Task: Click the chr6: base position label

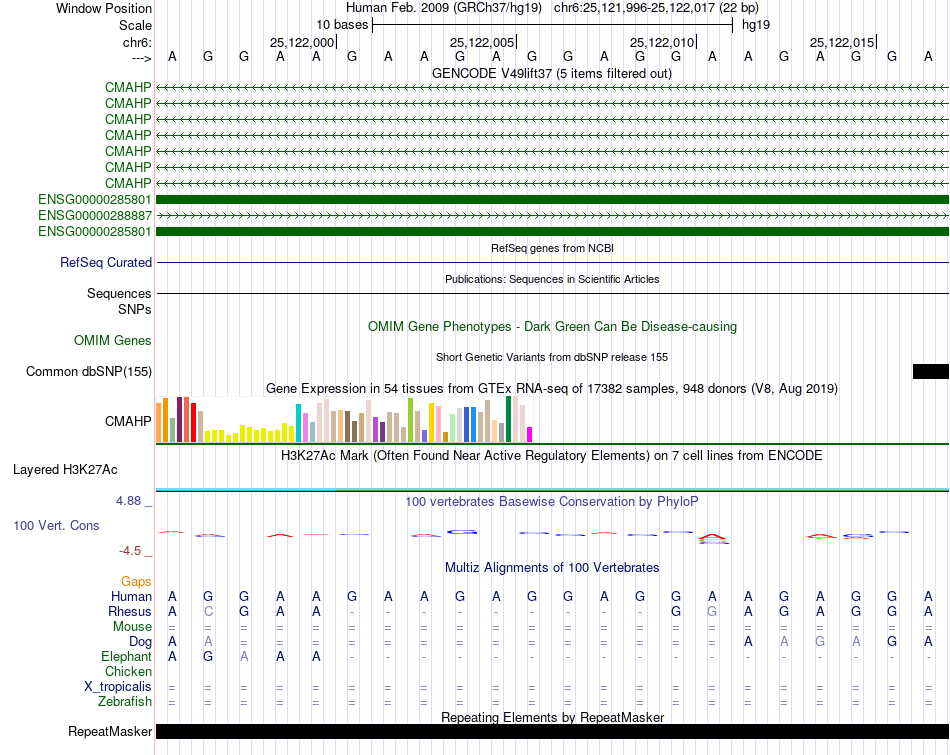Action: 137,42
